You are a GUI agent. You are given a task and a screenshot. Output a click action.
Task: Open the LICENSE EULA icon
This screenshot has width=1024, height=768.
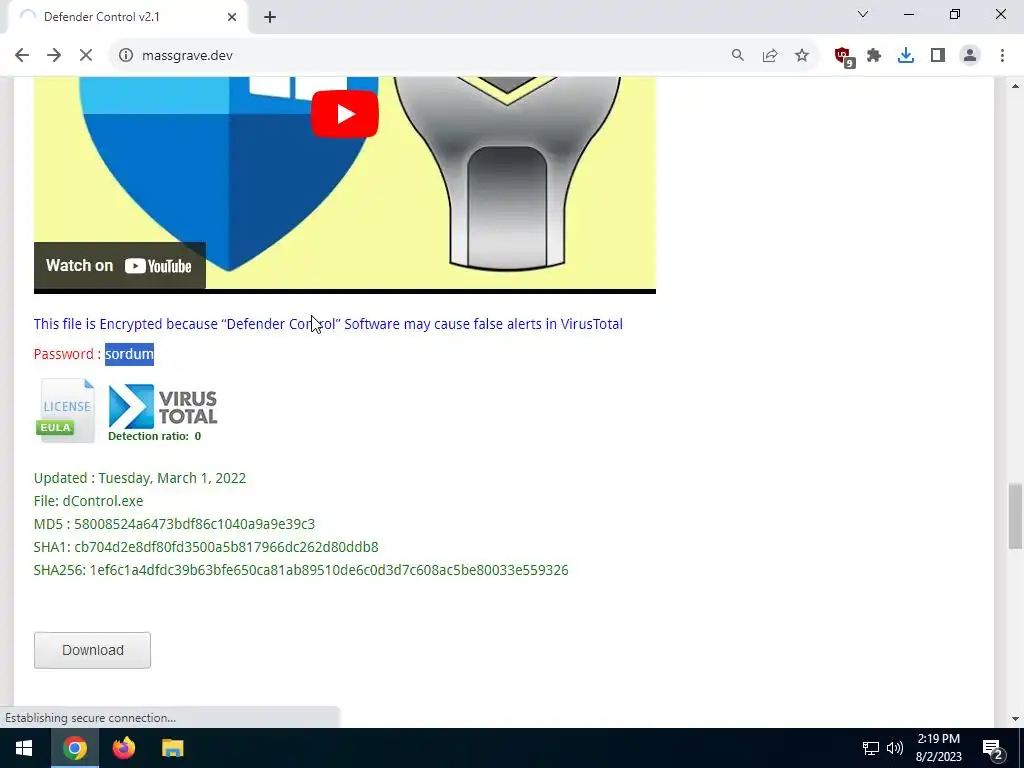click(x=65, y=411)
